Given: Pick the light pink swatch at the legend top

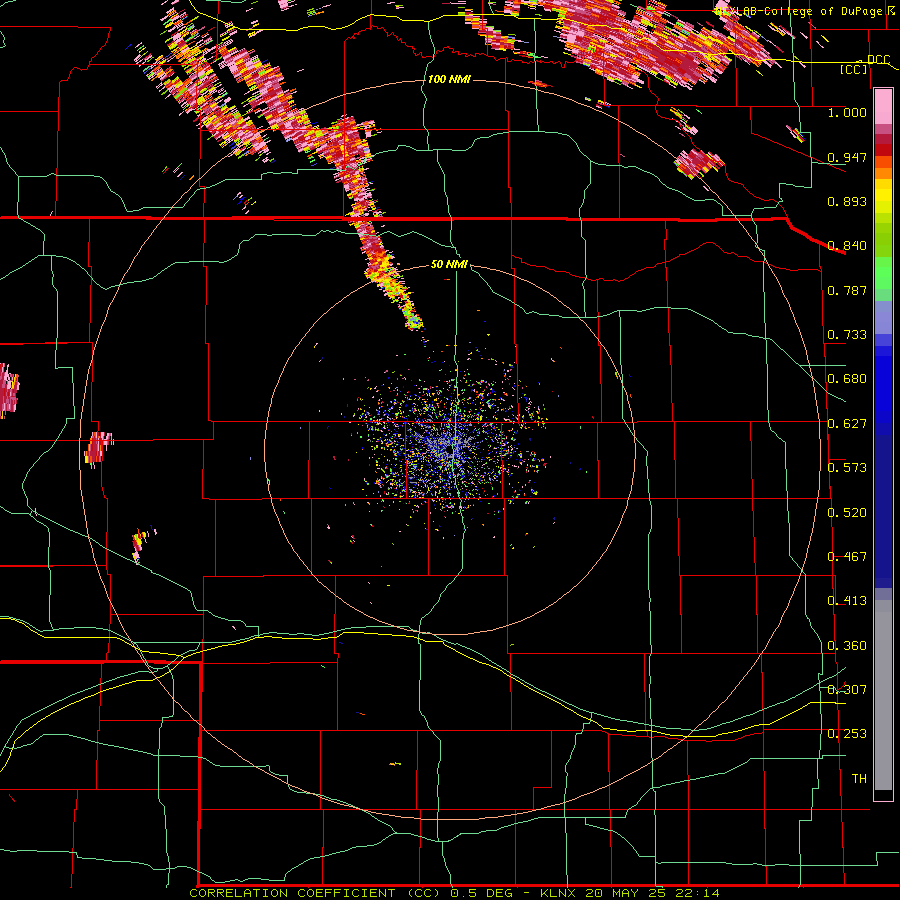Looking at the screenshot, I should point(883,106).
